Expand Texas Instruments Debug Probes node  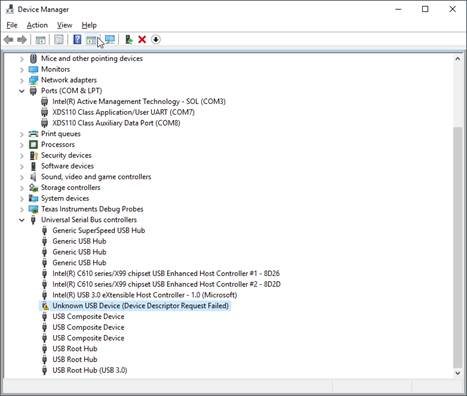(x=22, y=209)
